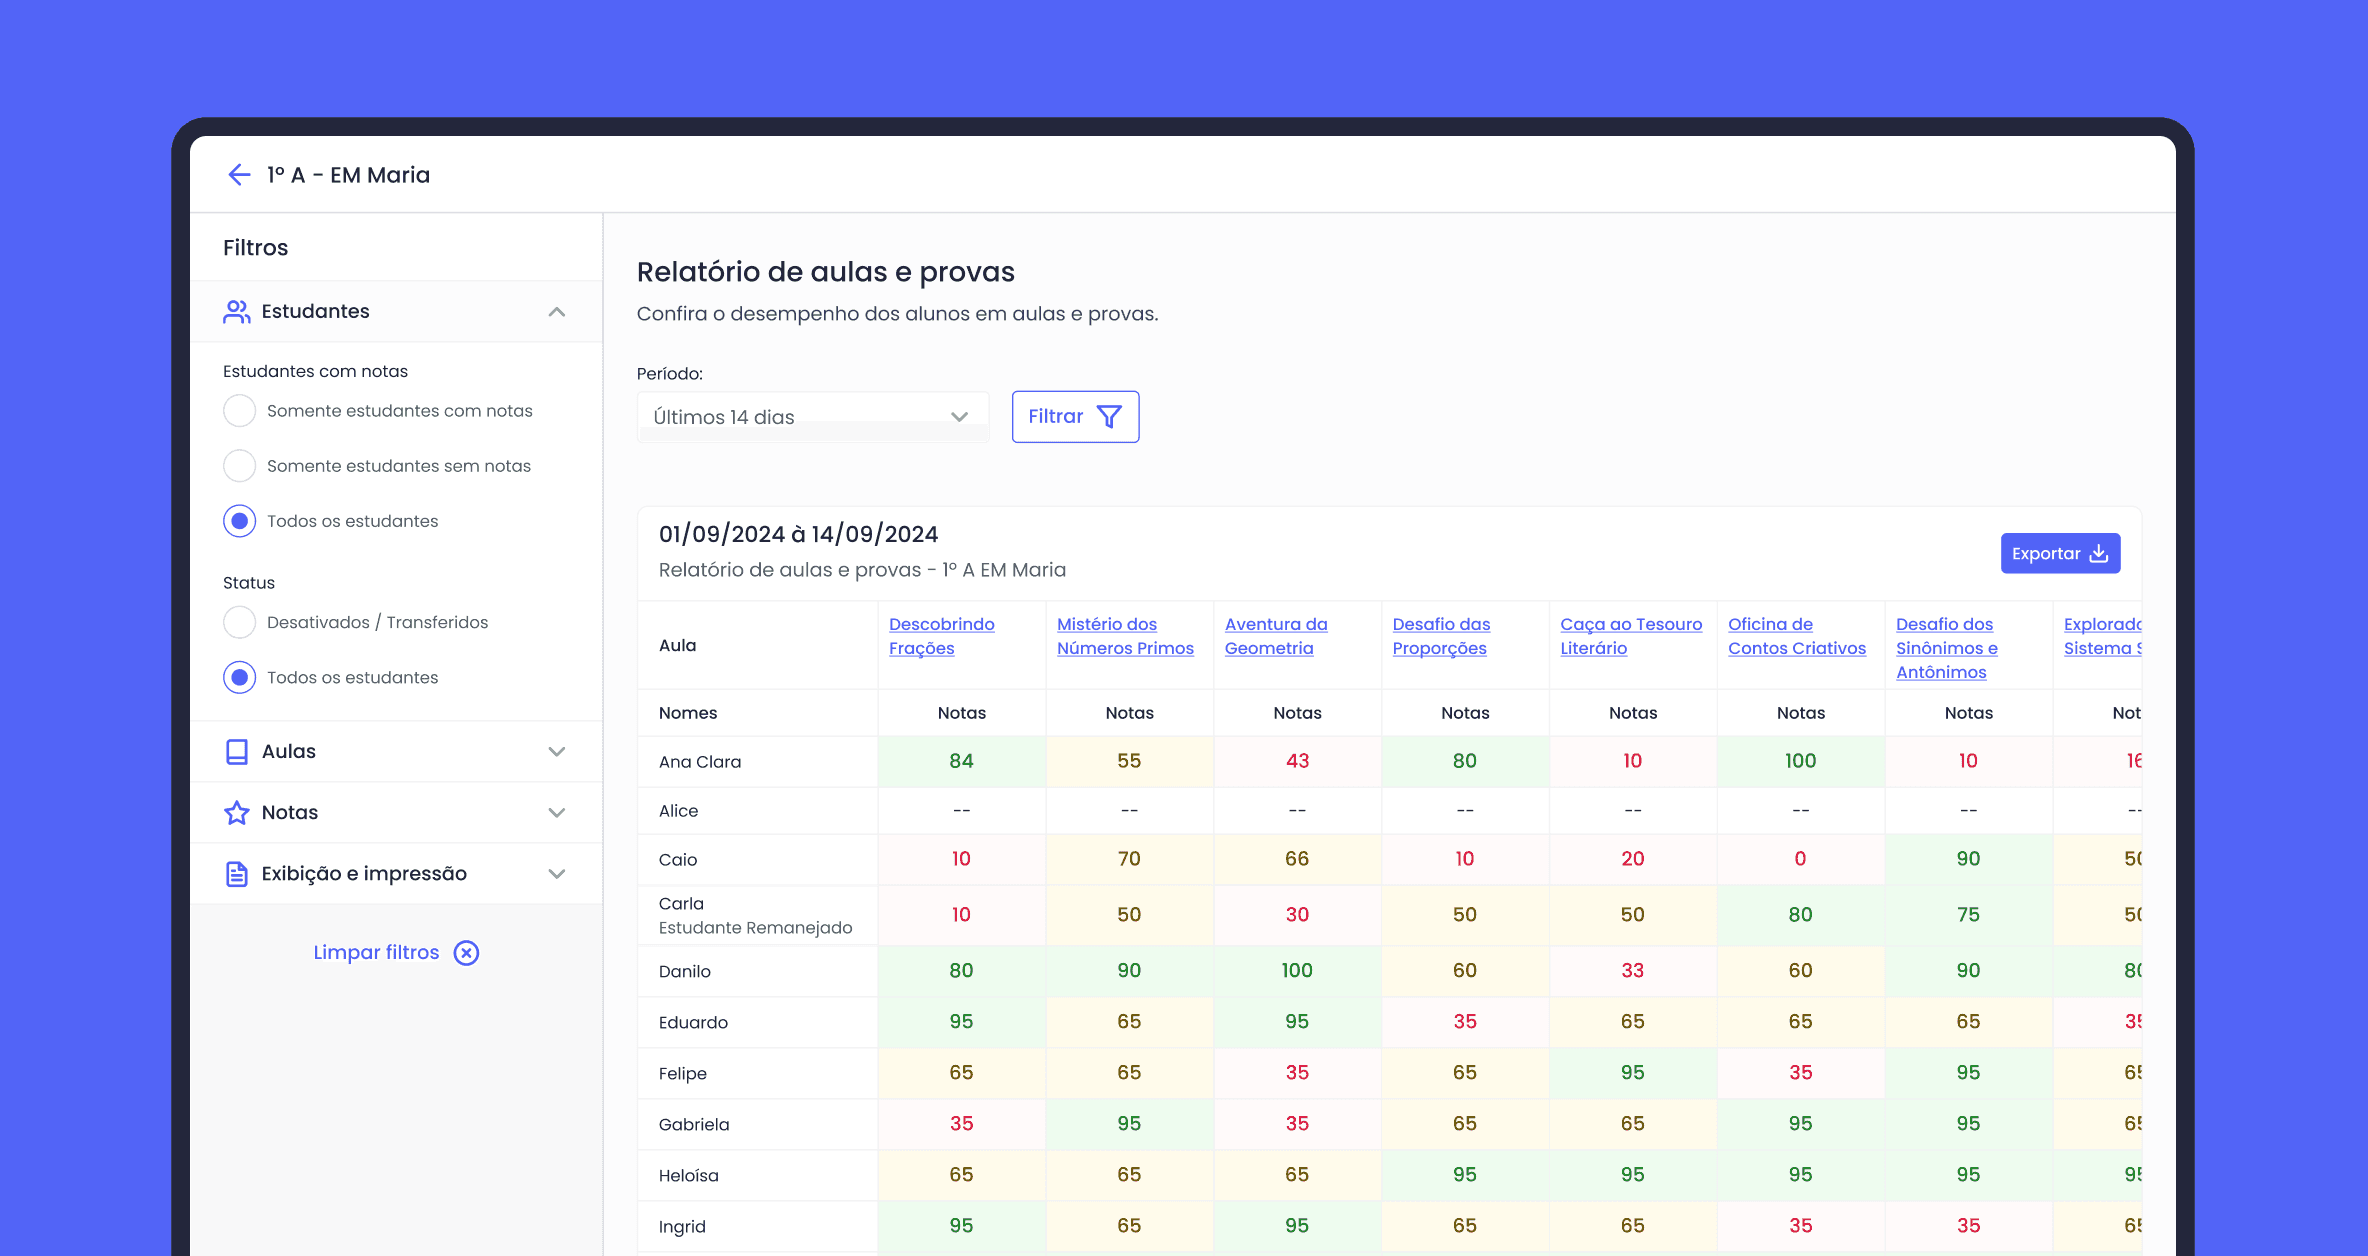Click Ana Clara's green 84 grade cell
2368x1256 pixels.
[961, 761]
